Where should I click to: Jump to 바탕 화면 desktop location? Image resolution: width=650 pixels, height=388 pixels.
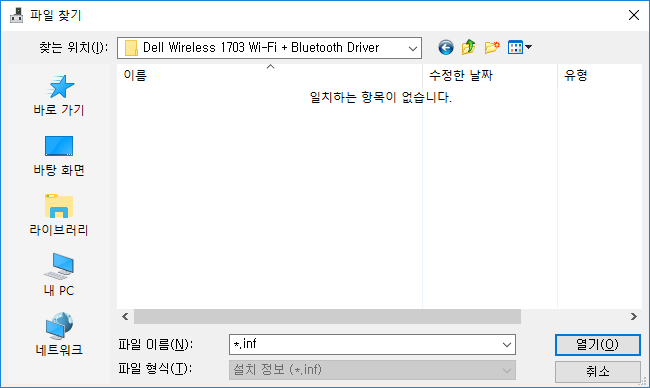59,155
